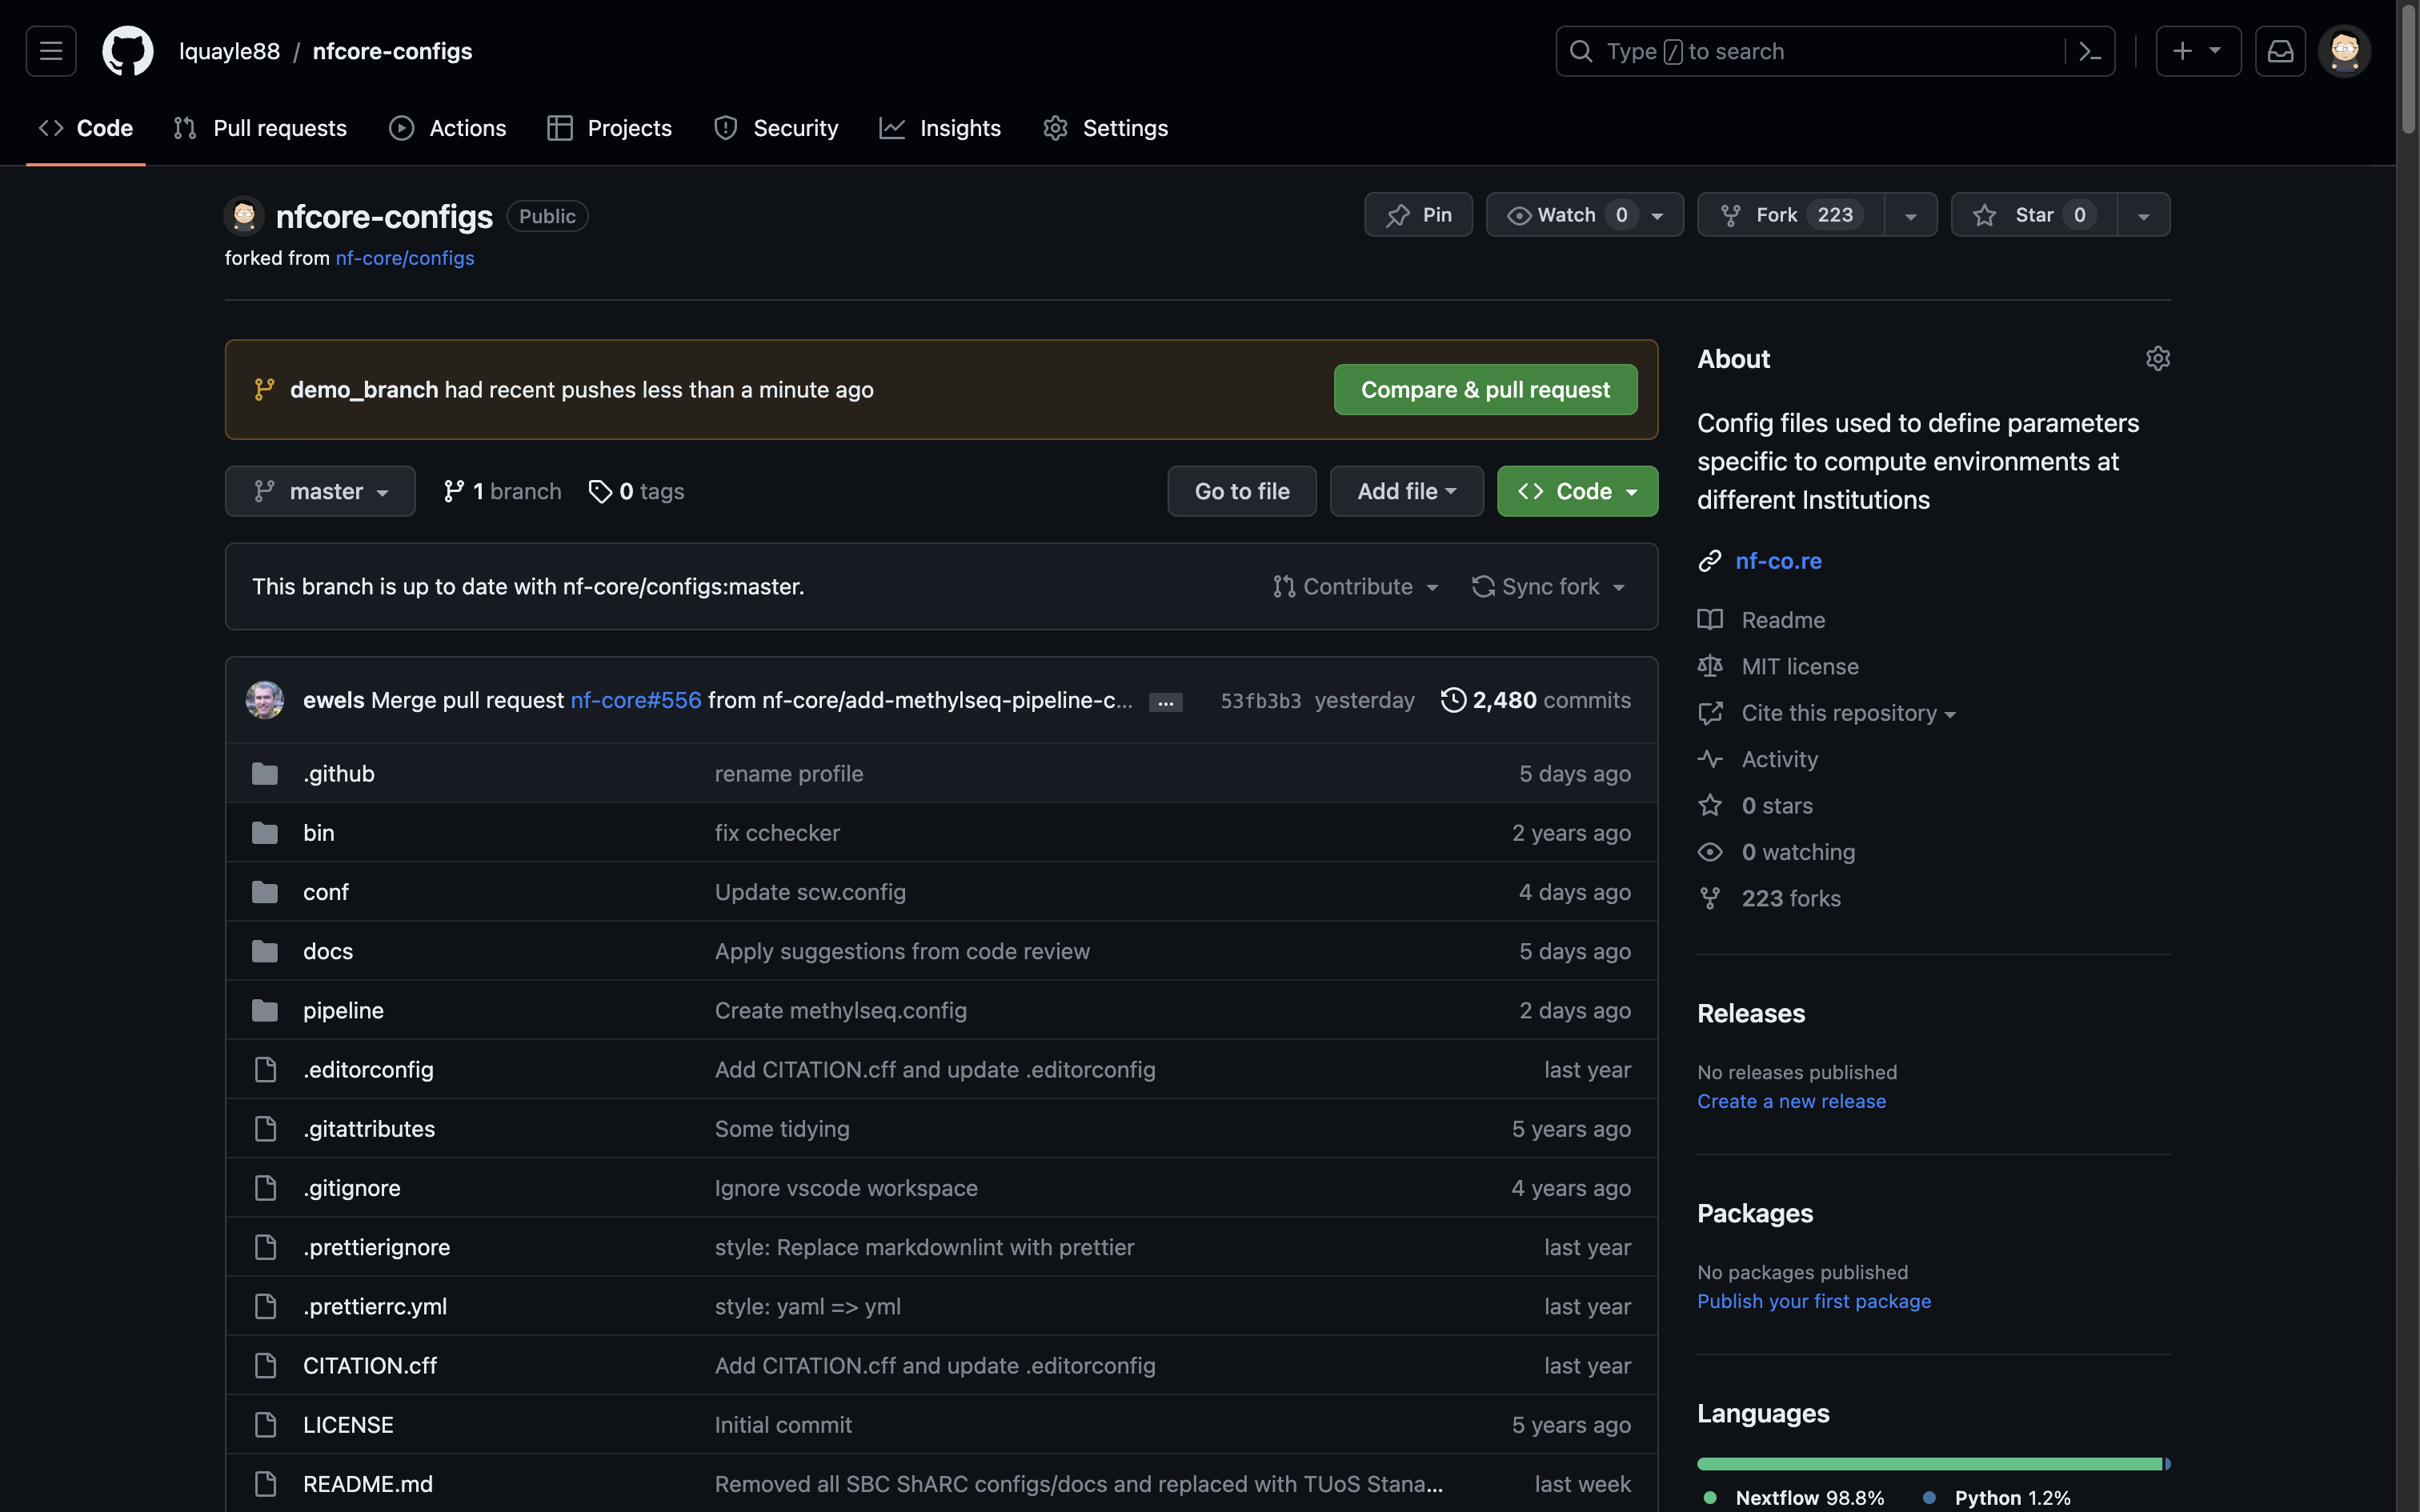Switch to the Projects tab
Viewport: 2420px width, 1512px height.
(610, 128)
